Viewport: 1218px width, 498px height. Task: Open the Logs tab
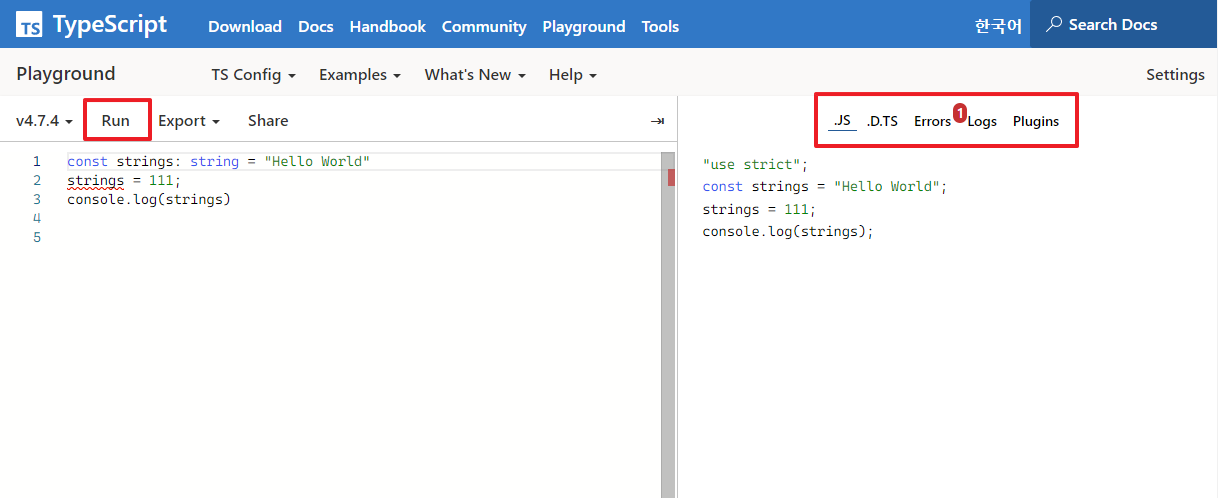[982, 121]
